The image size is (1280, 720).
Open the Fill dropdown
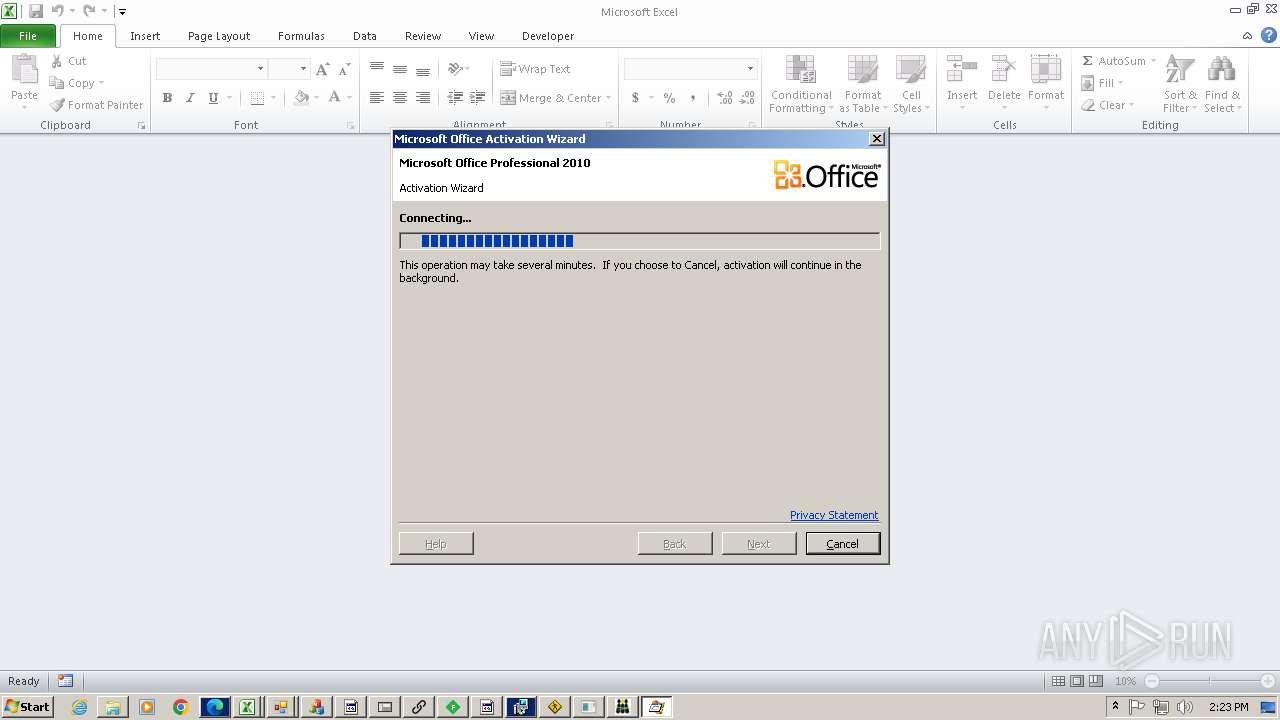click(1104, 83)
